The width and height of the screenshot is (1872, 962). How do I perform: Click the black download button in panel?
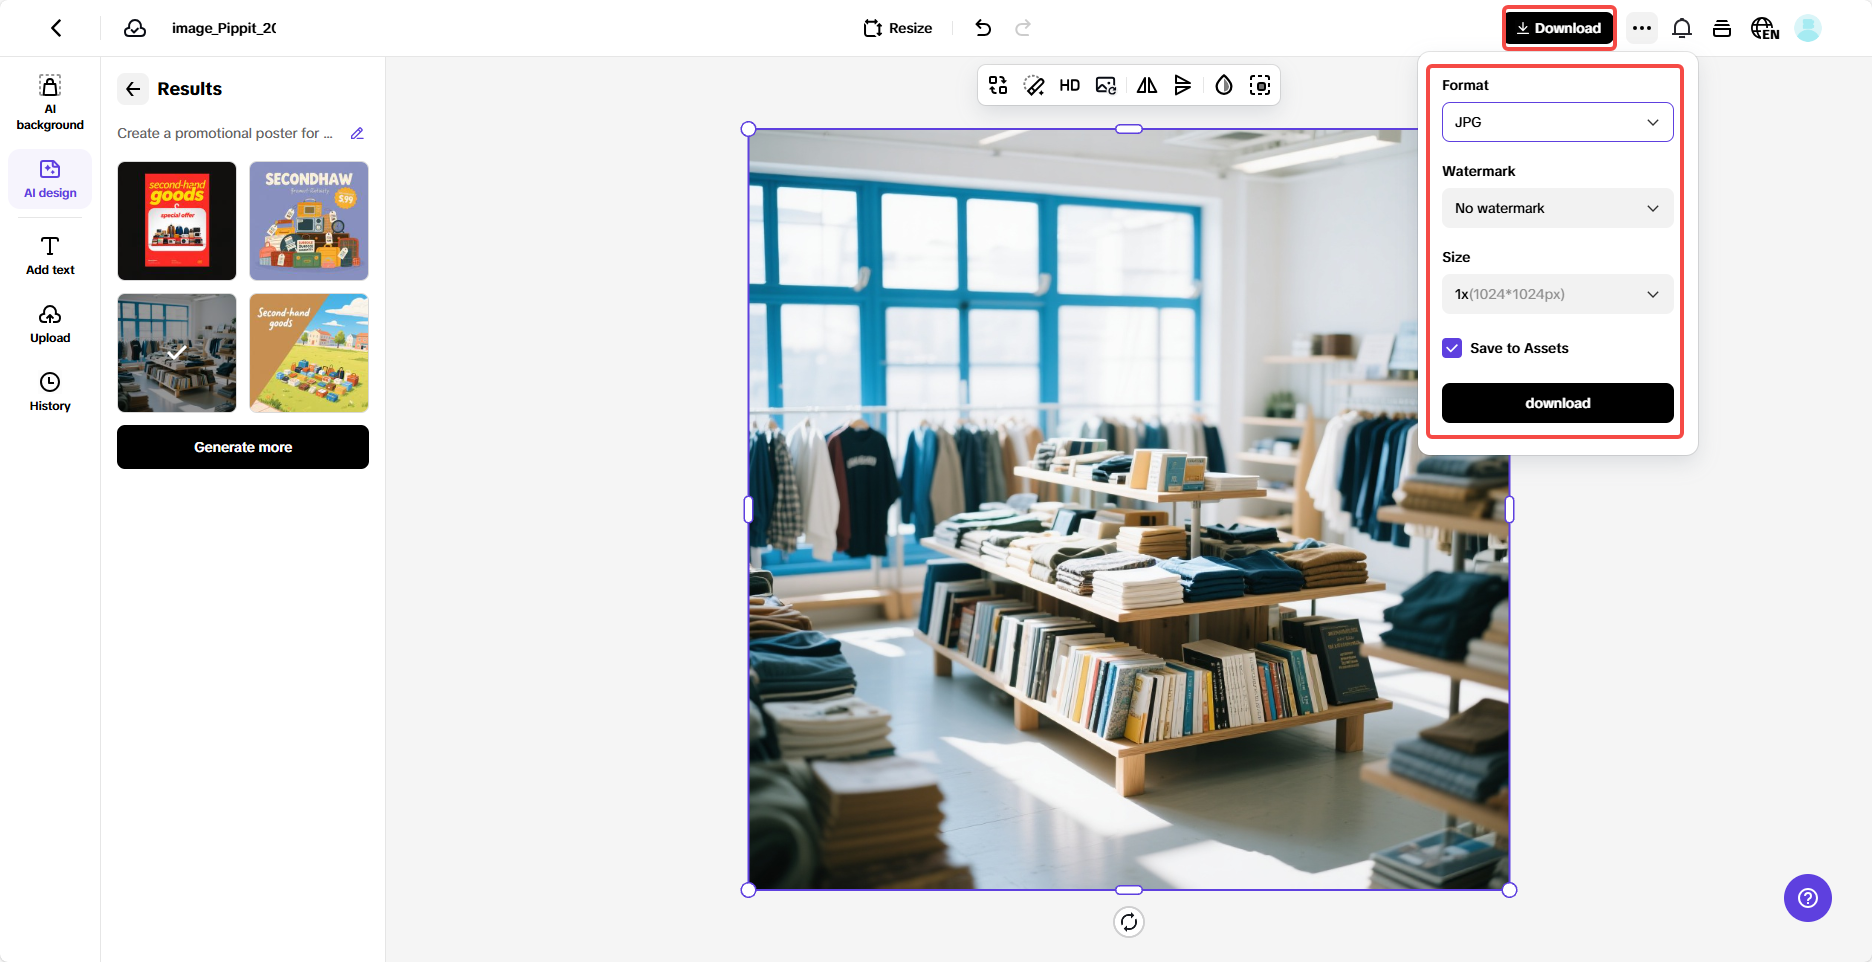pyautogui.click(x=1558, y=403)
